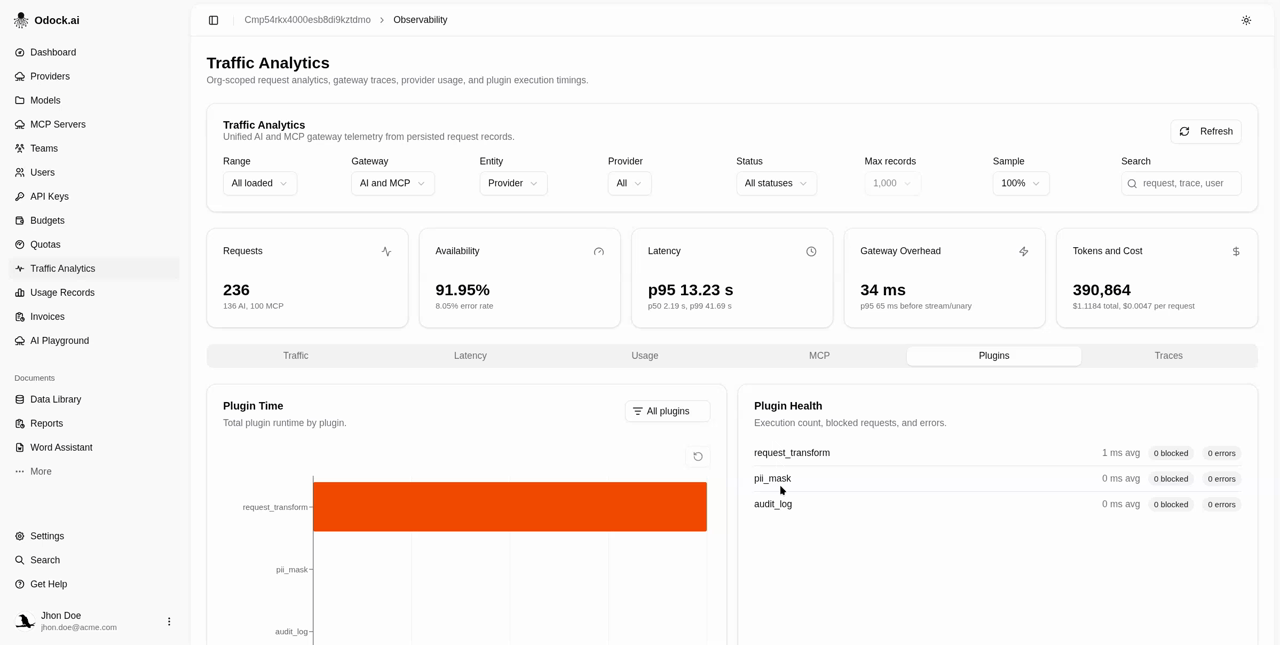Click the Quotas icon in sidebar
The image size is (1280, 645).
(x=19, y=244)
